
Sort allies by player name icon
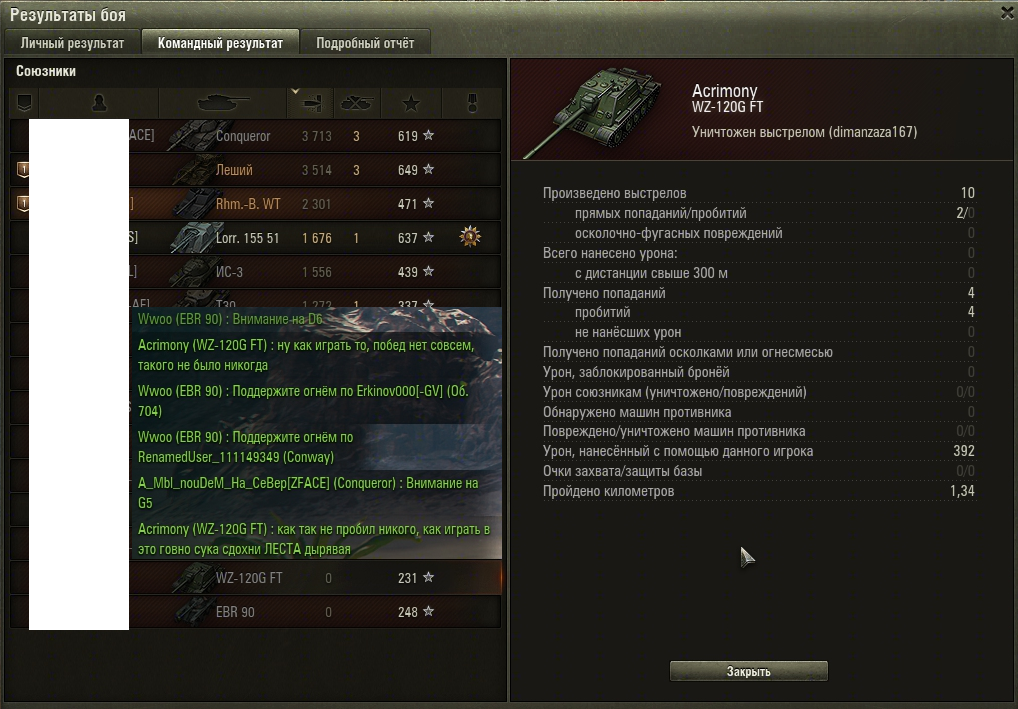click(x=99, y=103)
